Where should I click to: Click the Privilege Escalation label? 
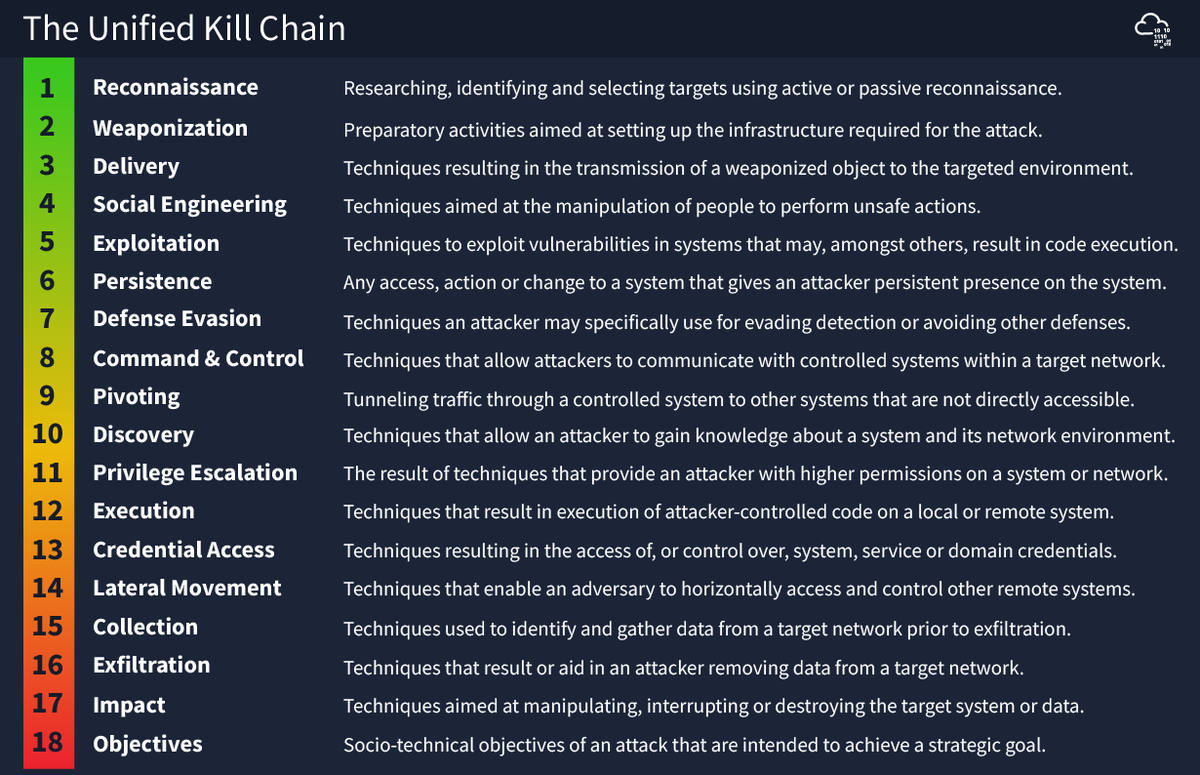195,473
